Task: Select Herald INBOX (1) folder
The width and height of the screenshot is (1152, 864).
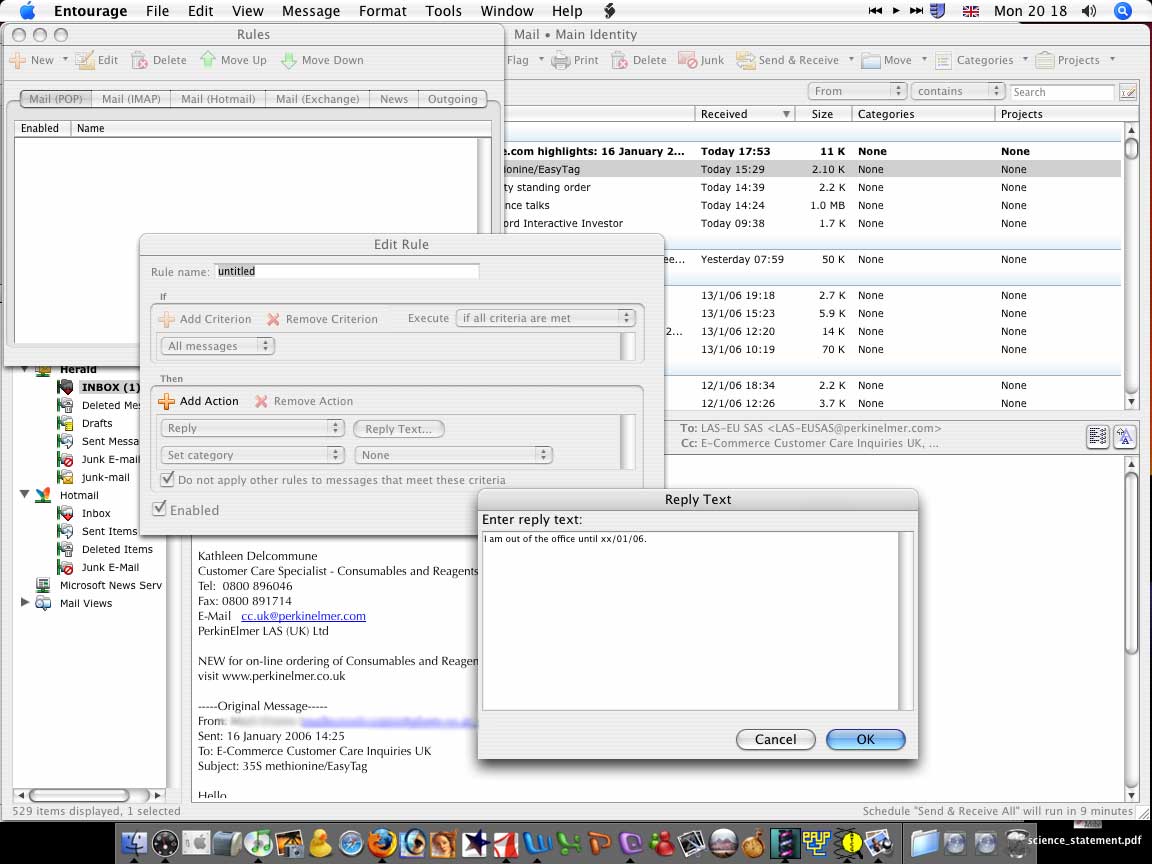Action: point(110,387)
